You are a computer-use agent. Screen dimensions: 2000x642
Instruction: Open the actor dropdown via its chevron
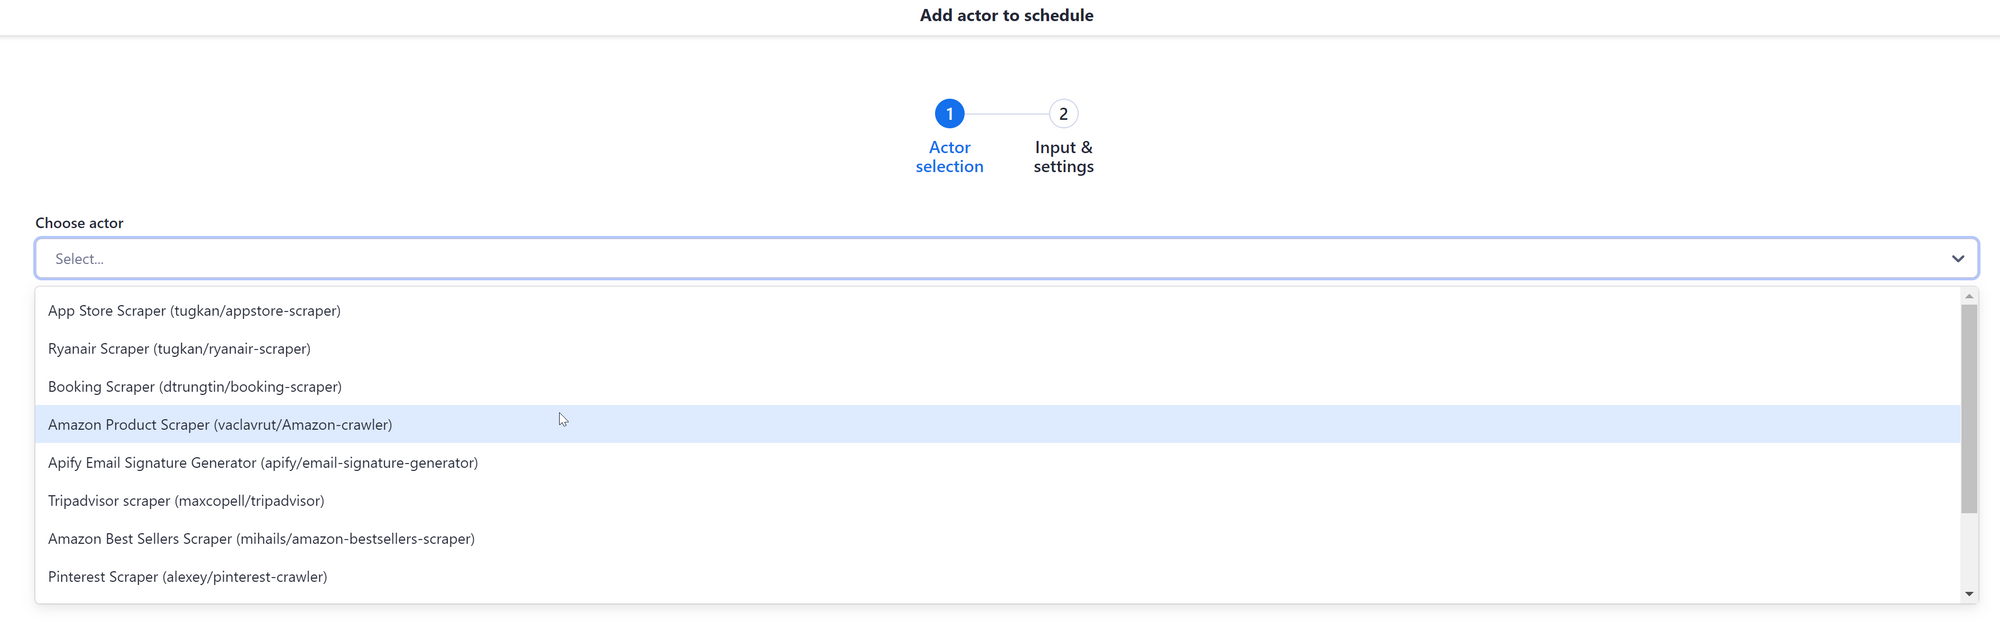[x=1958, y=258]
